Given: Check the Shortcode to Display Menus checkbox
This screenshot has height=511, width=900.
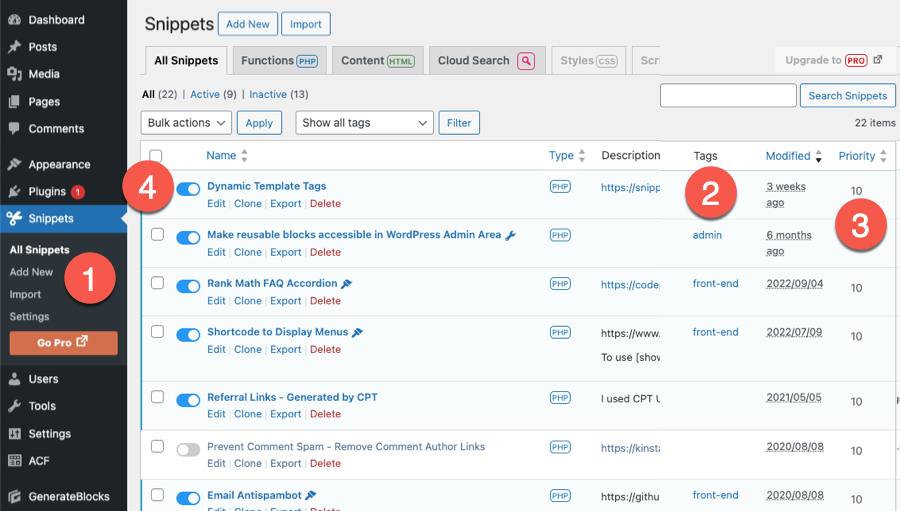Looking at the screenshot, I should pyautogui.click(x=156, y=332).
